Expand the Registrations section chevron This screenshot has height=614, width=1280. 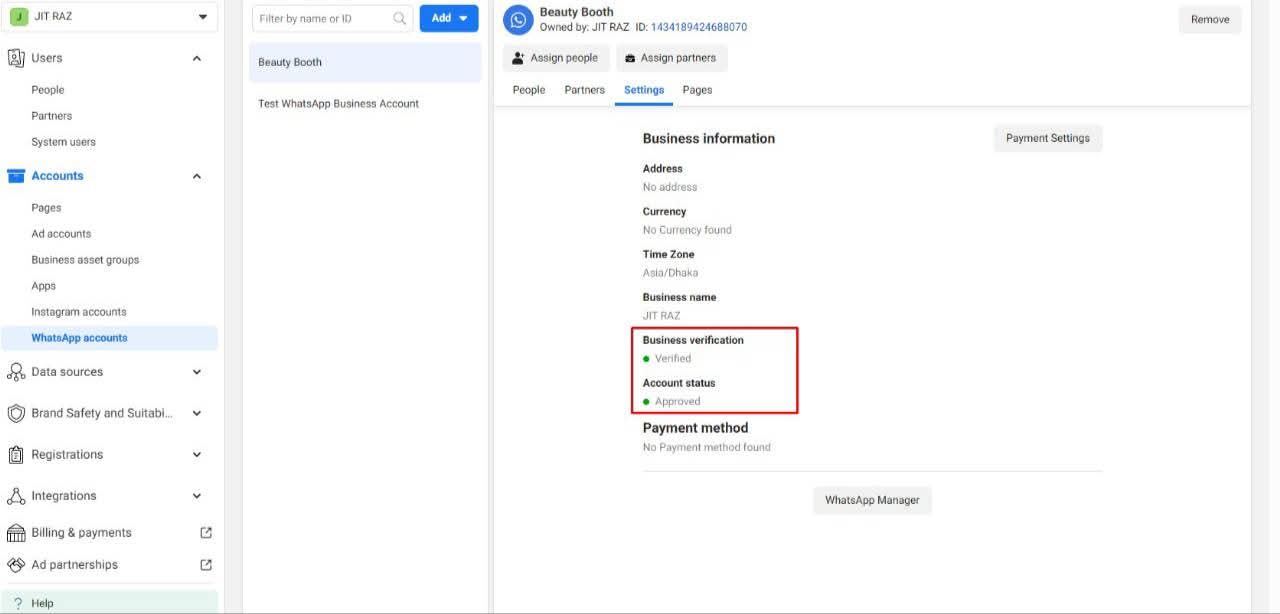tap(197, 455)
